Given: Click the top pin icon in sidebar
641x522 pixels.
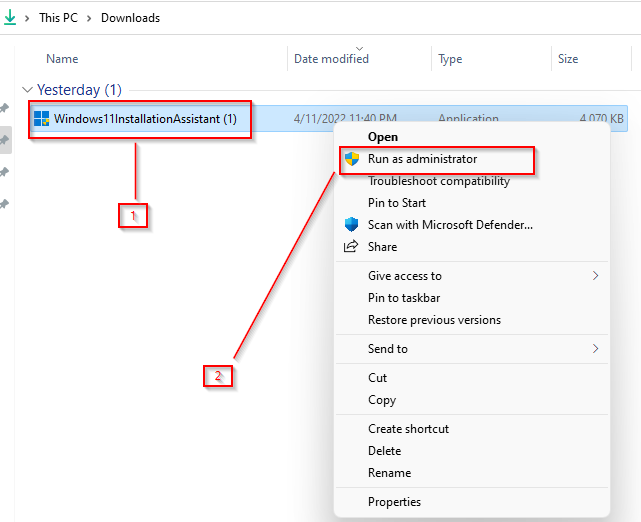Looking at the screenshot, I should pos(5,108).
